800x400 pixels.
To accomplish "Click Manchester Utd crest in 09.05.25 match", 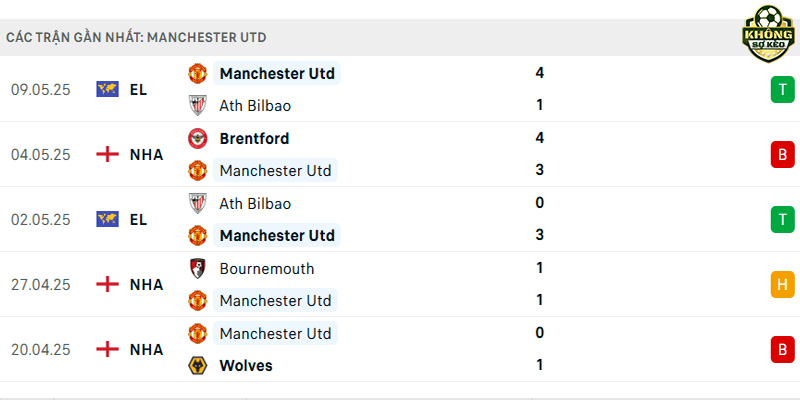I will pos(197,73).
